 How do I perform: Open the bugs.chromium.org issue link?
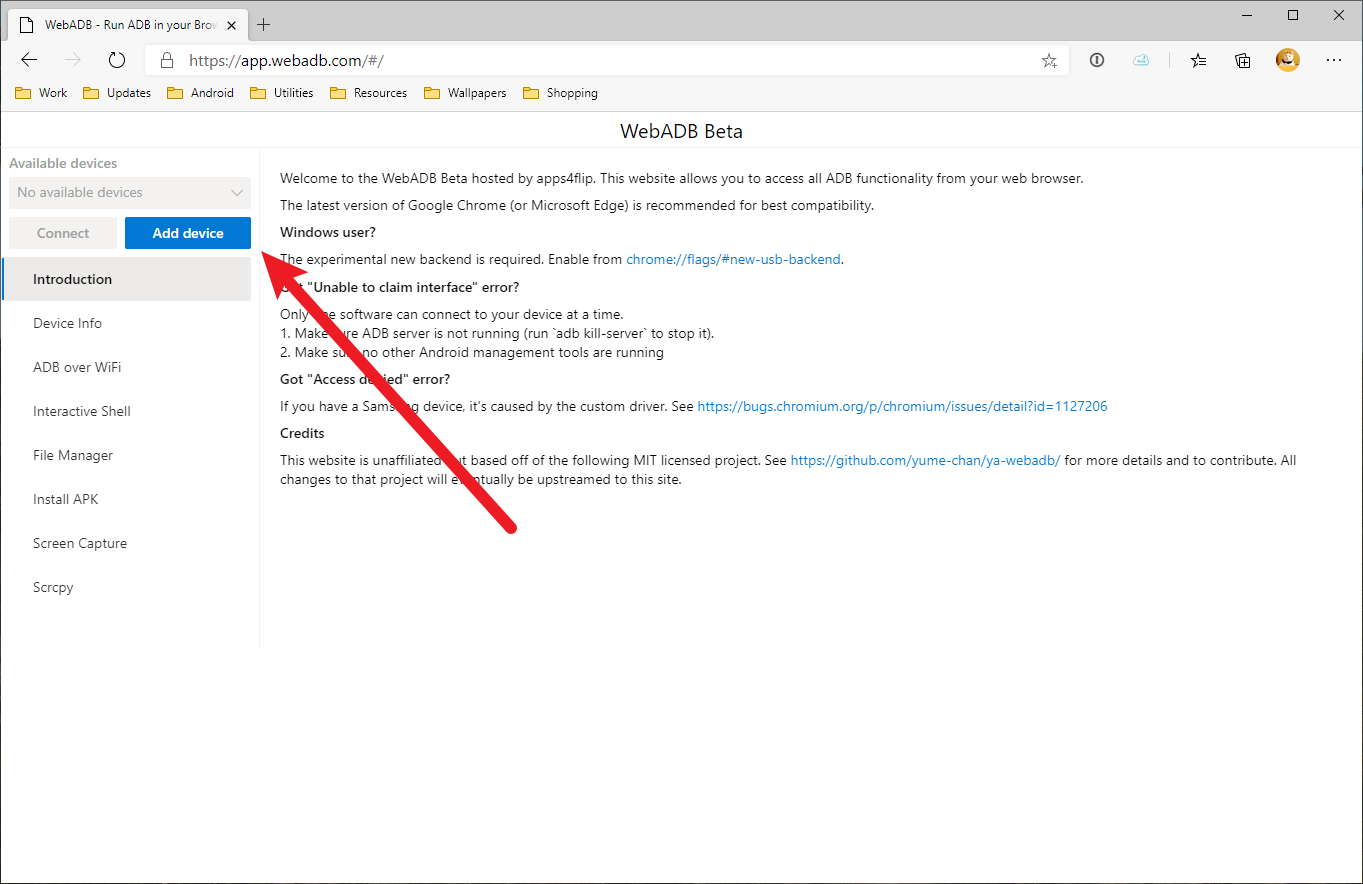[x=902, y=406]
